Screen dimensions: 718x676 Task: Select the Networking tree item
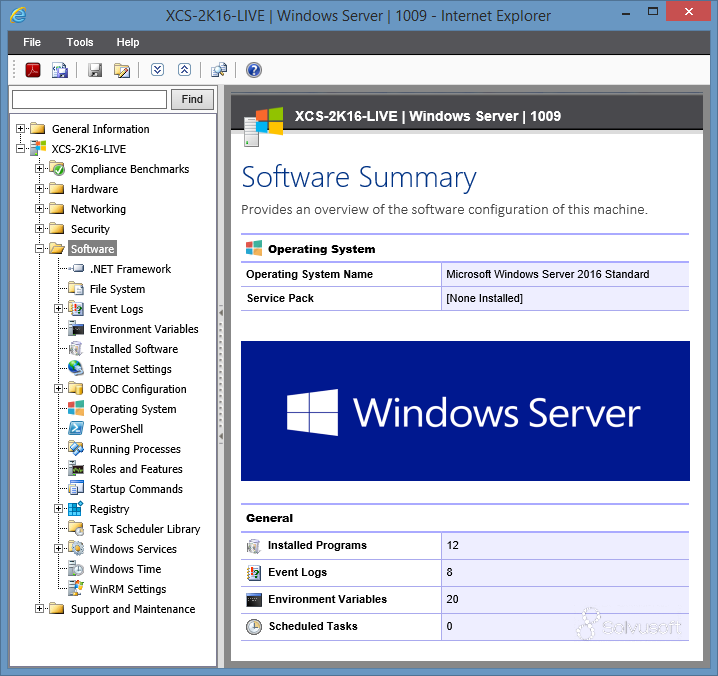coord(98,209)
